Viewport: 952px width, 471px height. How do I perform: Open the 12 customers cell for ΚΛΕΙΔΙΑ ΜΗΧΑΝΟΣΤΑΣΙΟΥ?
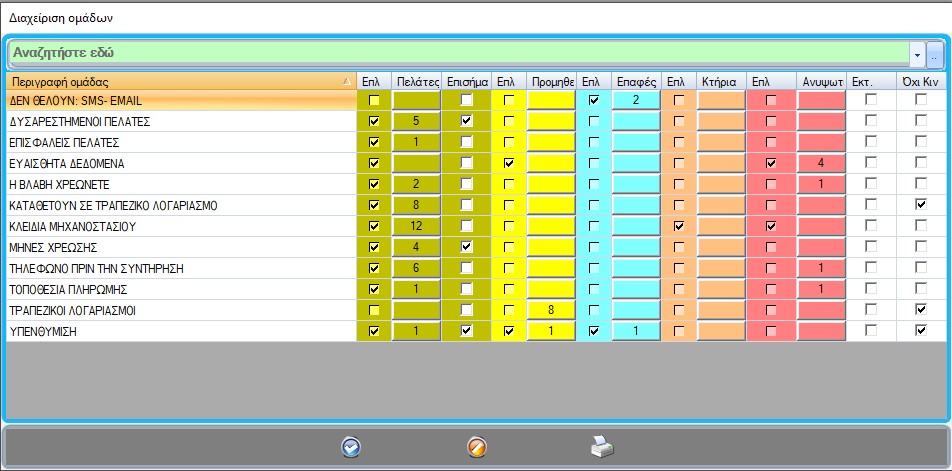point(416,226)
